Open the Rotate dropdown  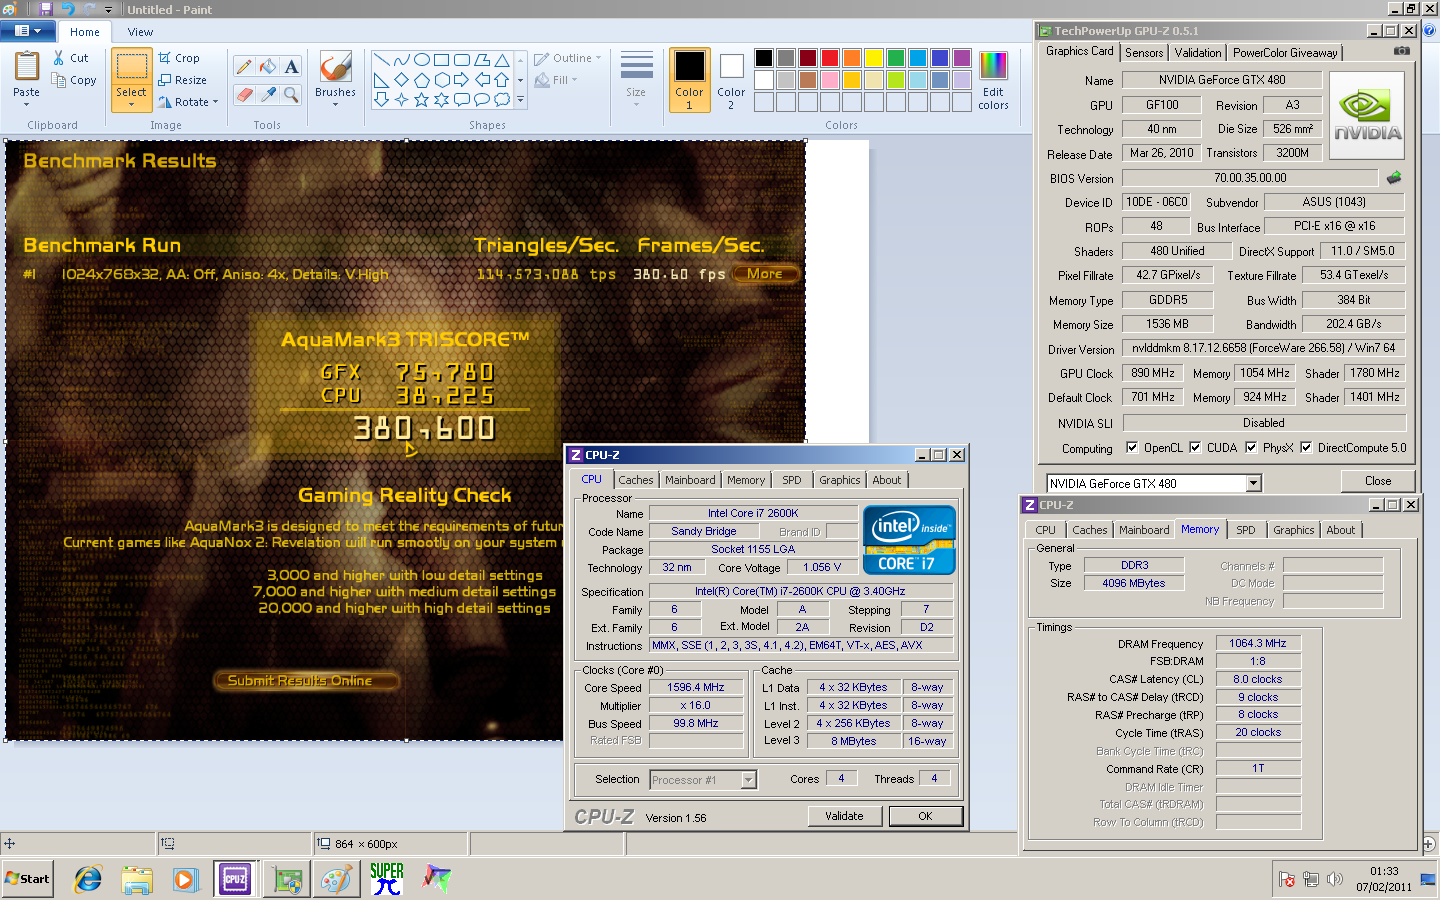[189, 102]
